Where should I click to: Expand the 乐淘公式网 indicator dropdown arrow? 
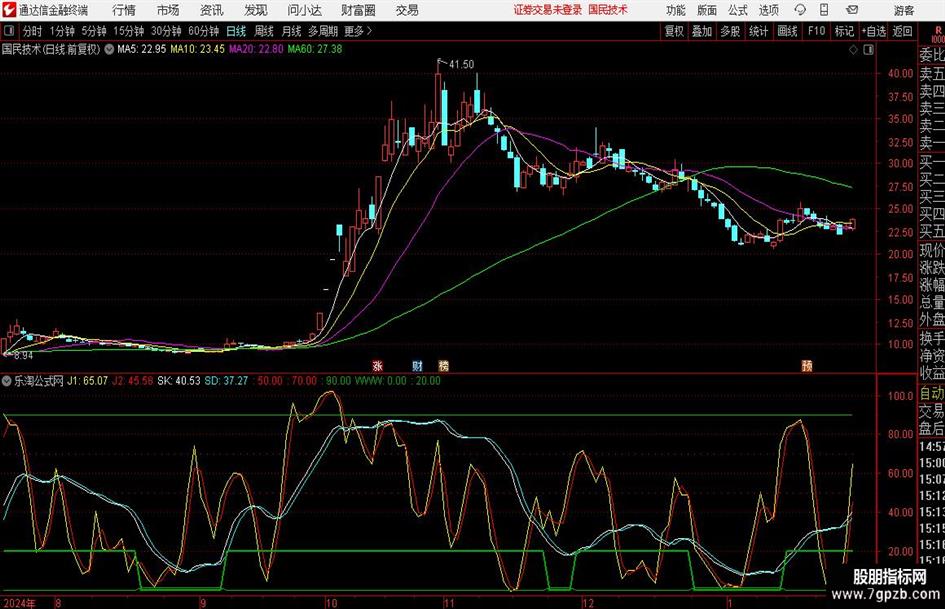click(7, 381)
